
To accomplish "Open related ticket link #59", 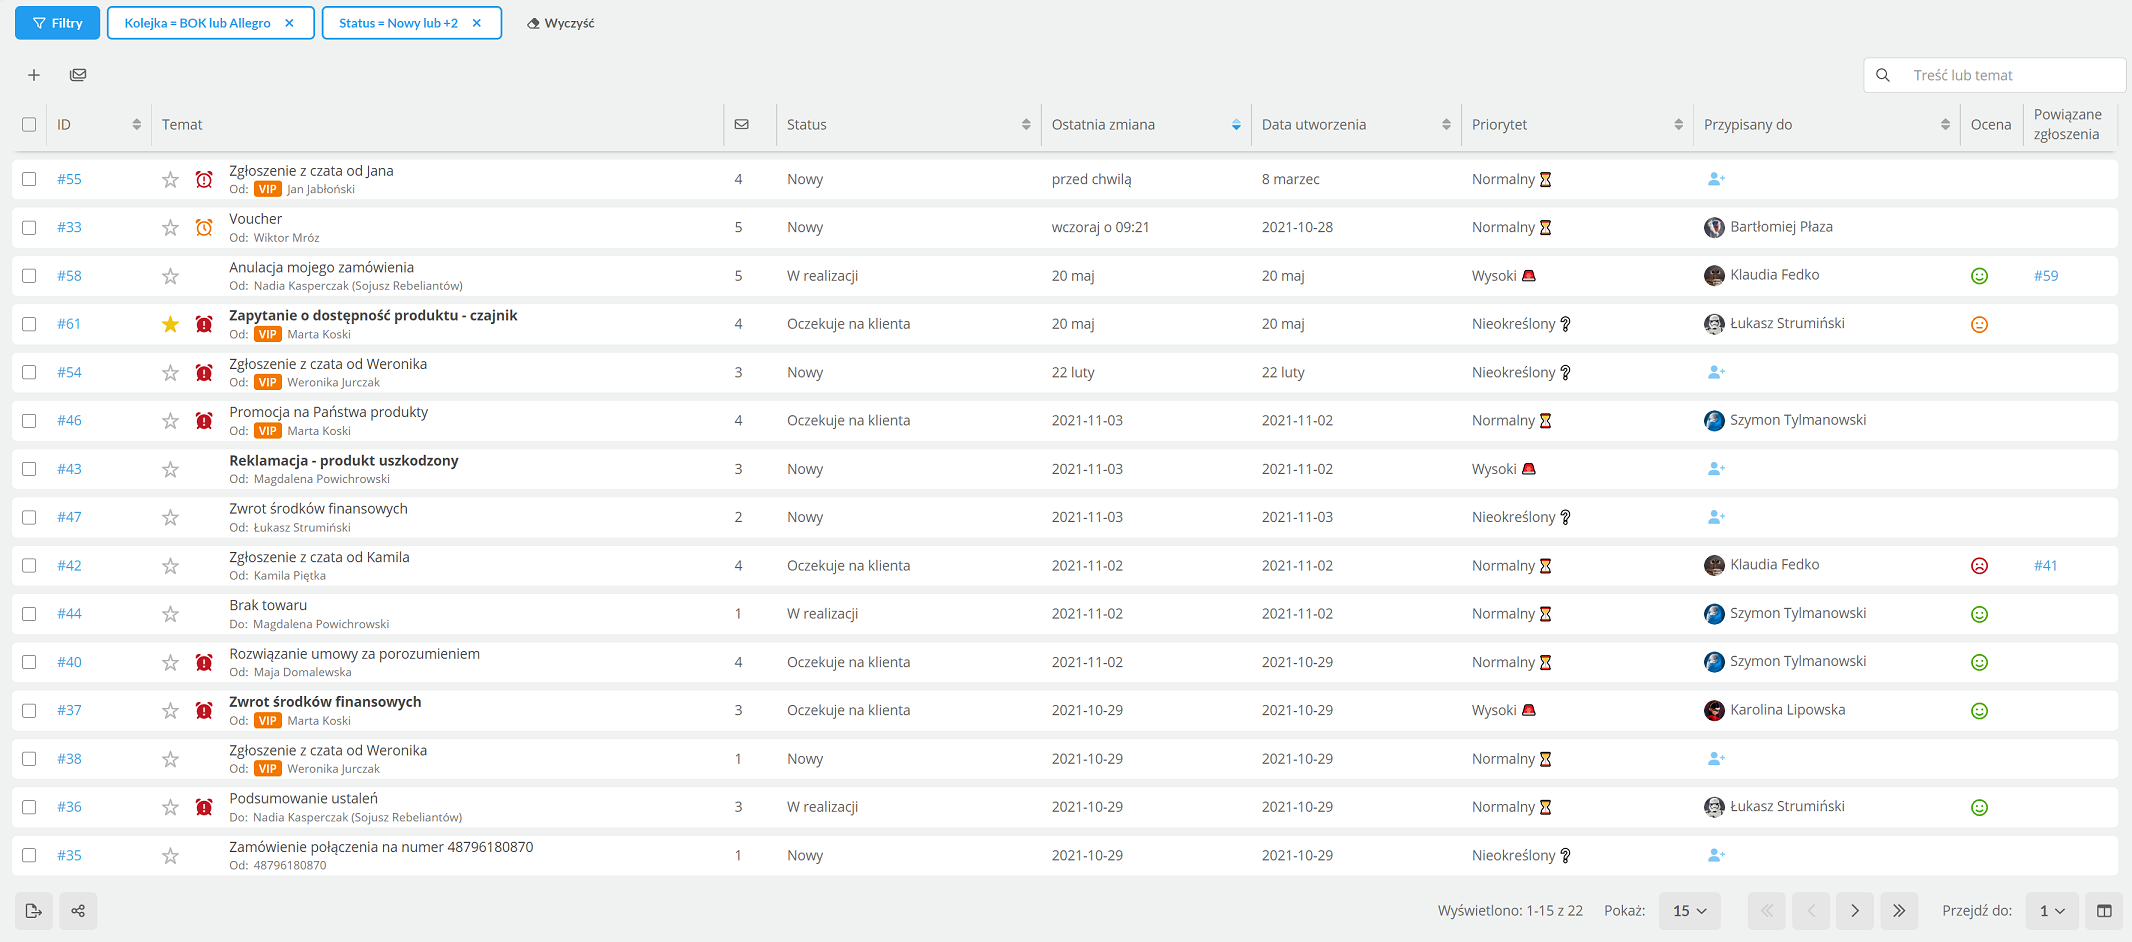I will (2046, 276).
